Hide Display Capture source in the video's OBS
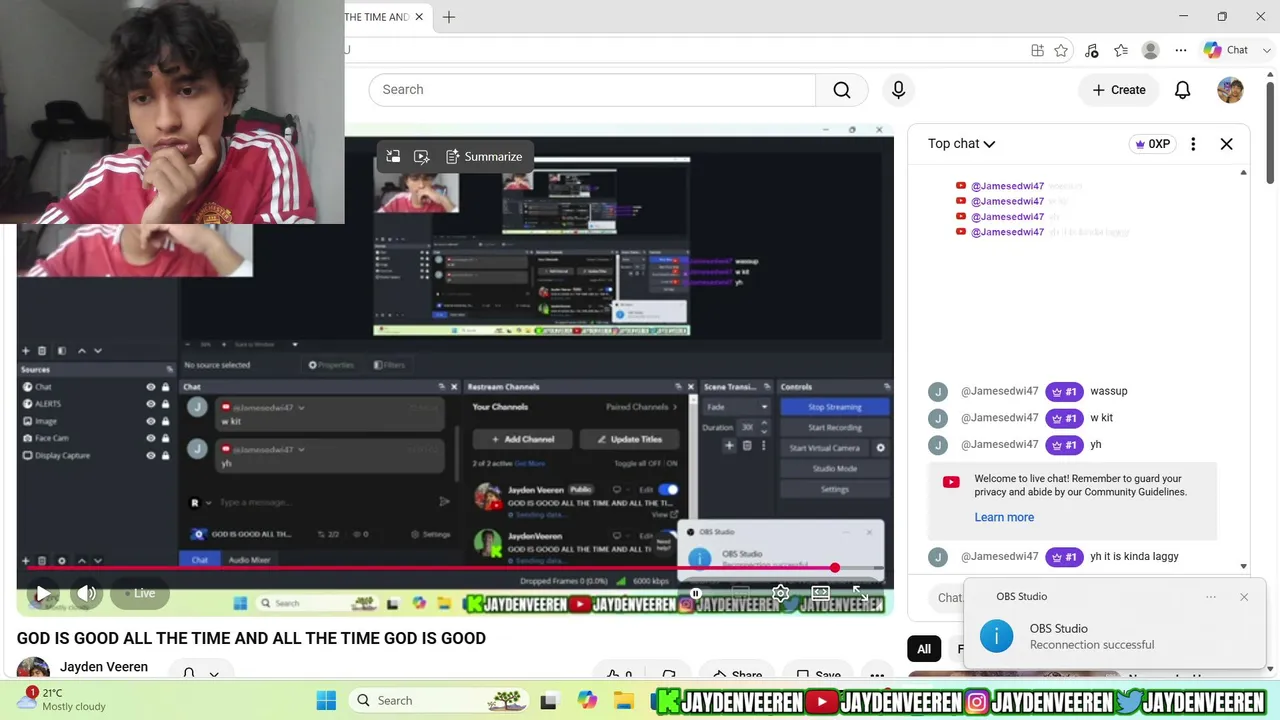Viewport: 1280px width, 720px height. (151, 455)
